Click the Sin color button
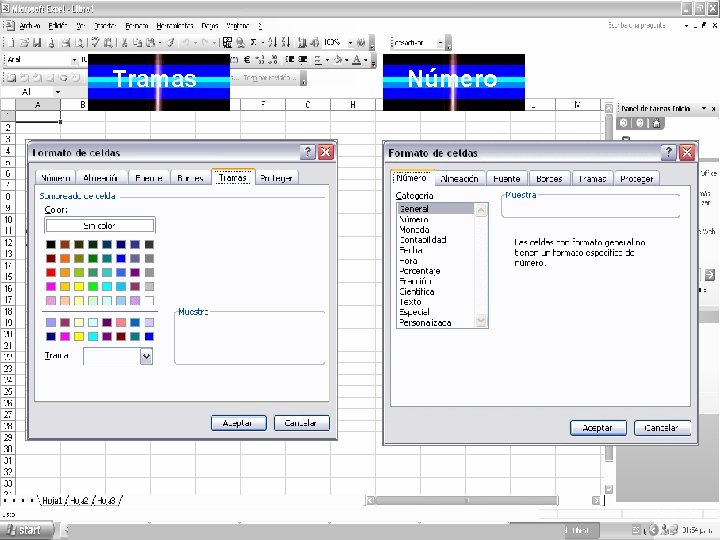 [x=100, y=225]
